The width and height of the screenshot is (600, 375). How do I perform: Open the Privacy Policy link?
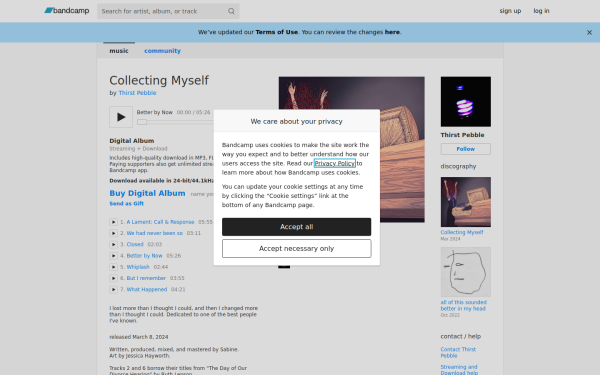335,163
